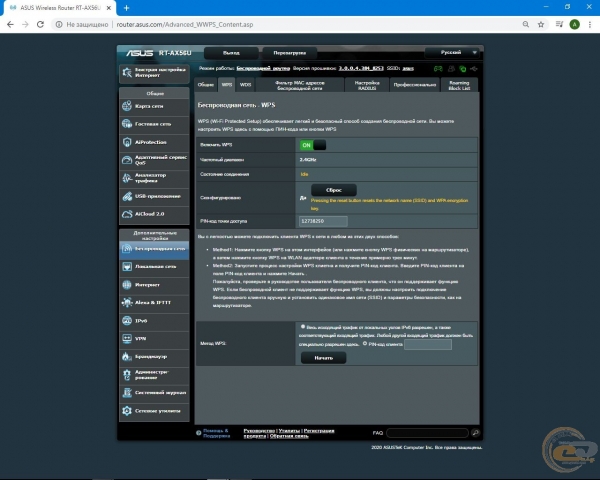Switch to the General (Общие) tab

pos(206,85)
